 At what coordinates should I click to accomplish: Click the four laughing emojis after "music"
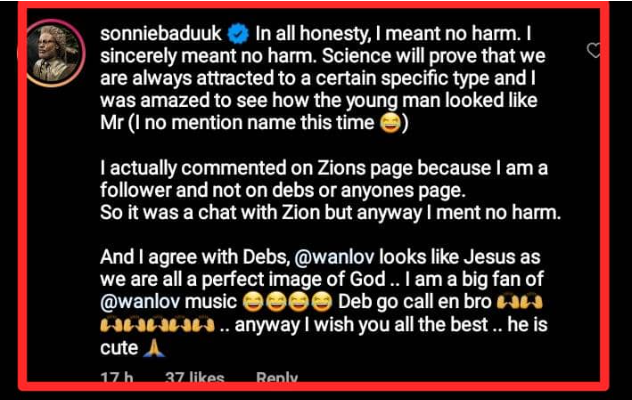click(x=287, y=302)
